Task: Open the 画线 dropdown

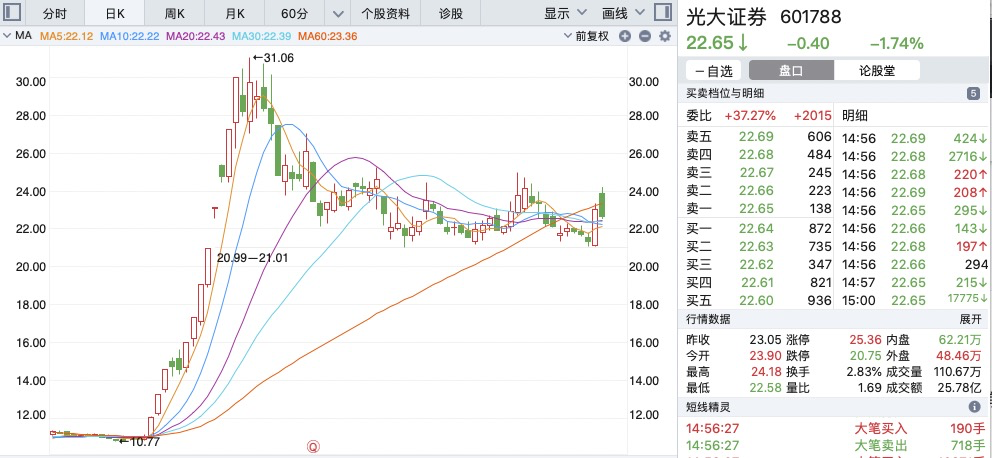Action: tap(623, 13)
